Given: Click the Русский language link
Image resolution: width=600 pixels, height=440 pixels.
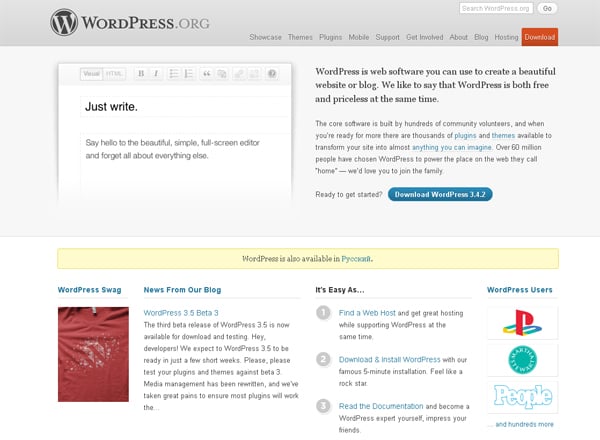Looking at the screenshot, I should tap(356, 259).
